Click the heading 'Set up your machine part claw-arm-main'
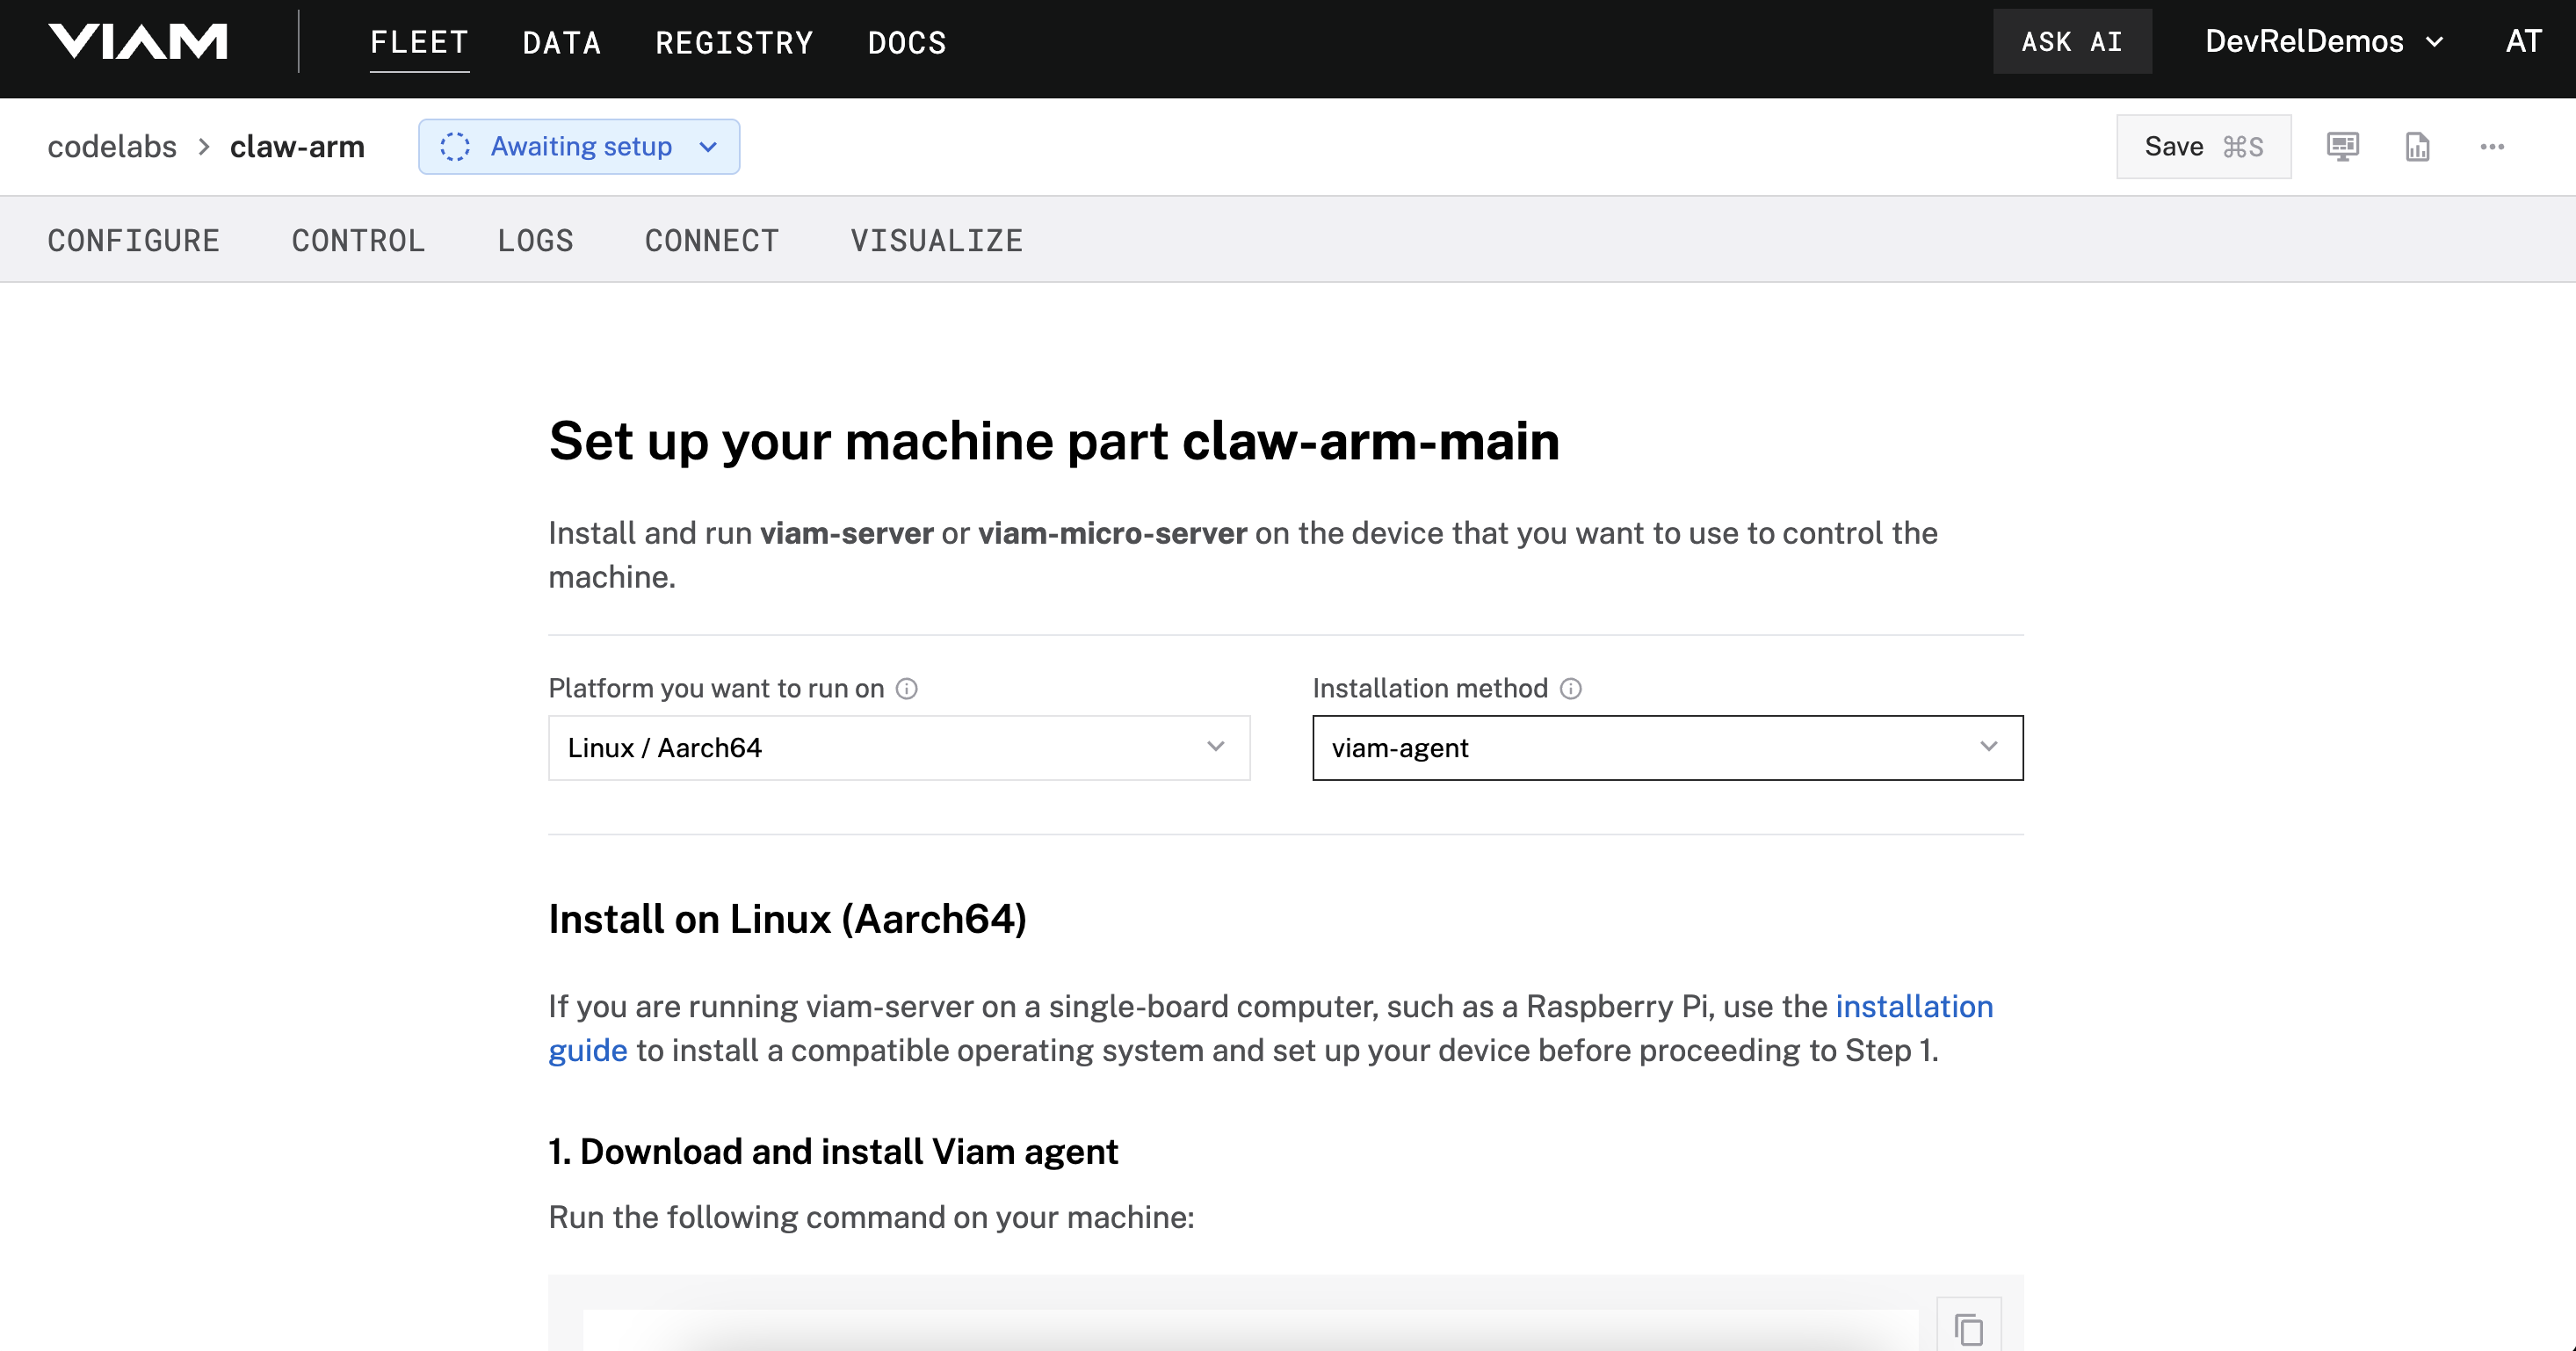This screenshot has height=1351, width=2576. coord(1054,441)
